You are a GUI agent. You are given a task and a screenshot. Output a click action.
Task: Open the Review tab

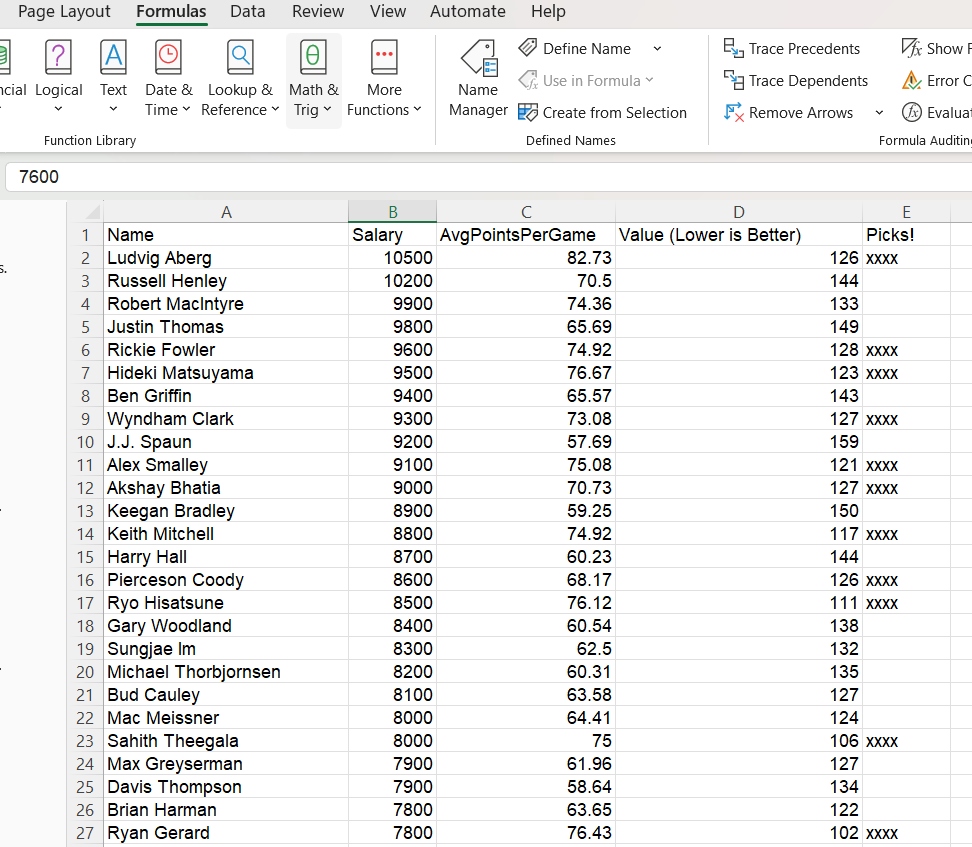(318, 11)
